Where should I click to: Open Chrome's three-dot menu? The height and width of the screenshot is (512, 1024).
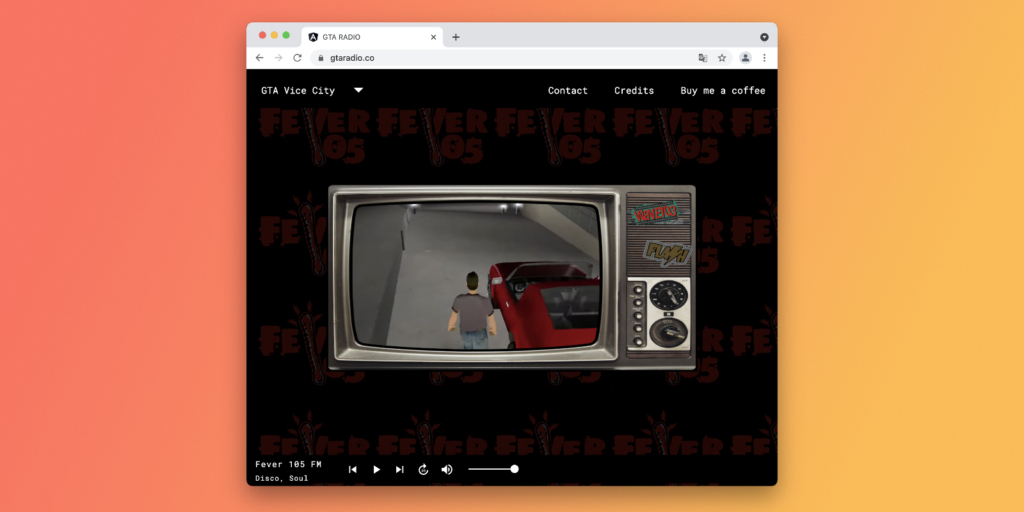pos(764,57)
